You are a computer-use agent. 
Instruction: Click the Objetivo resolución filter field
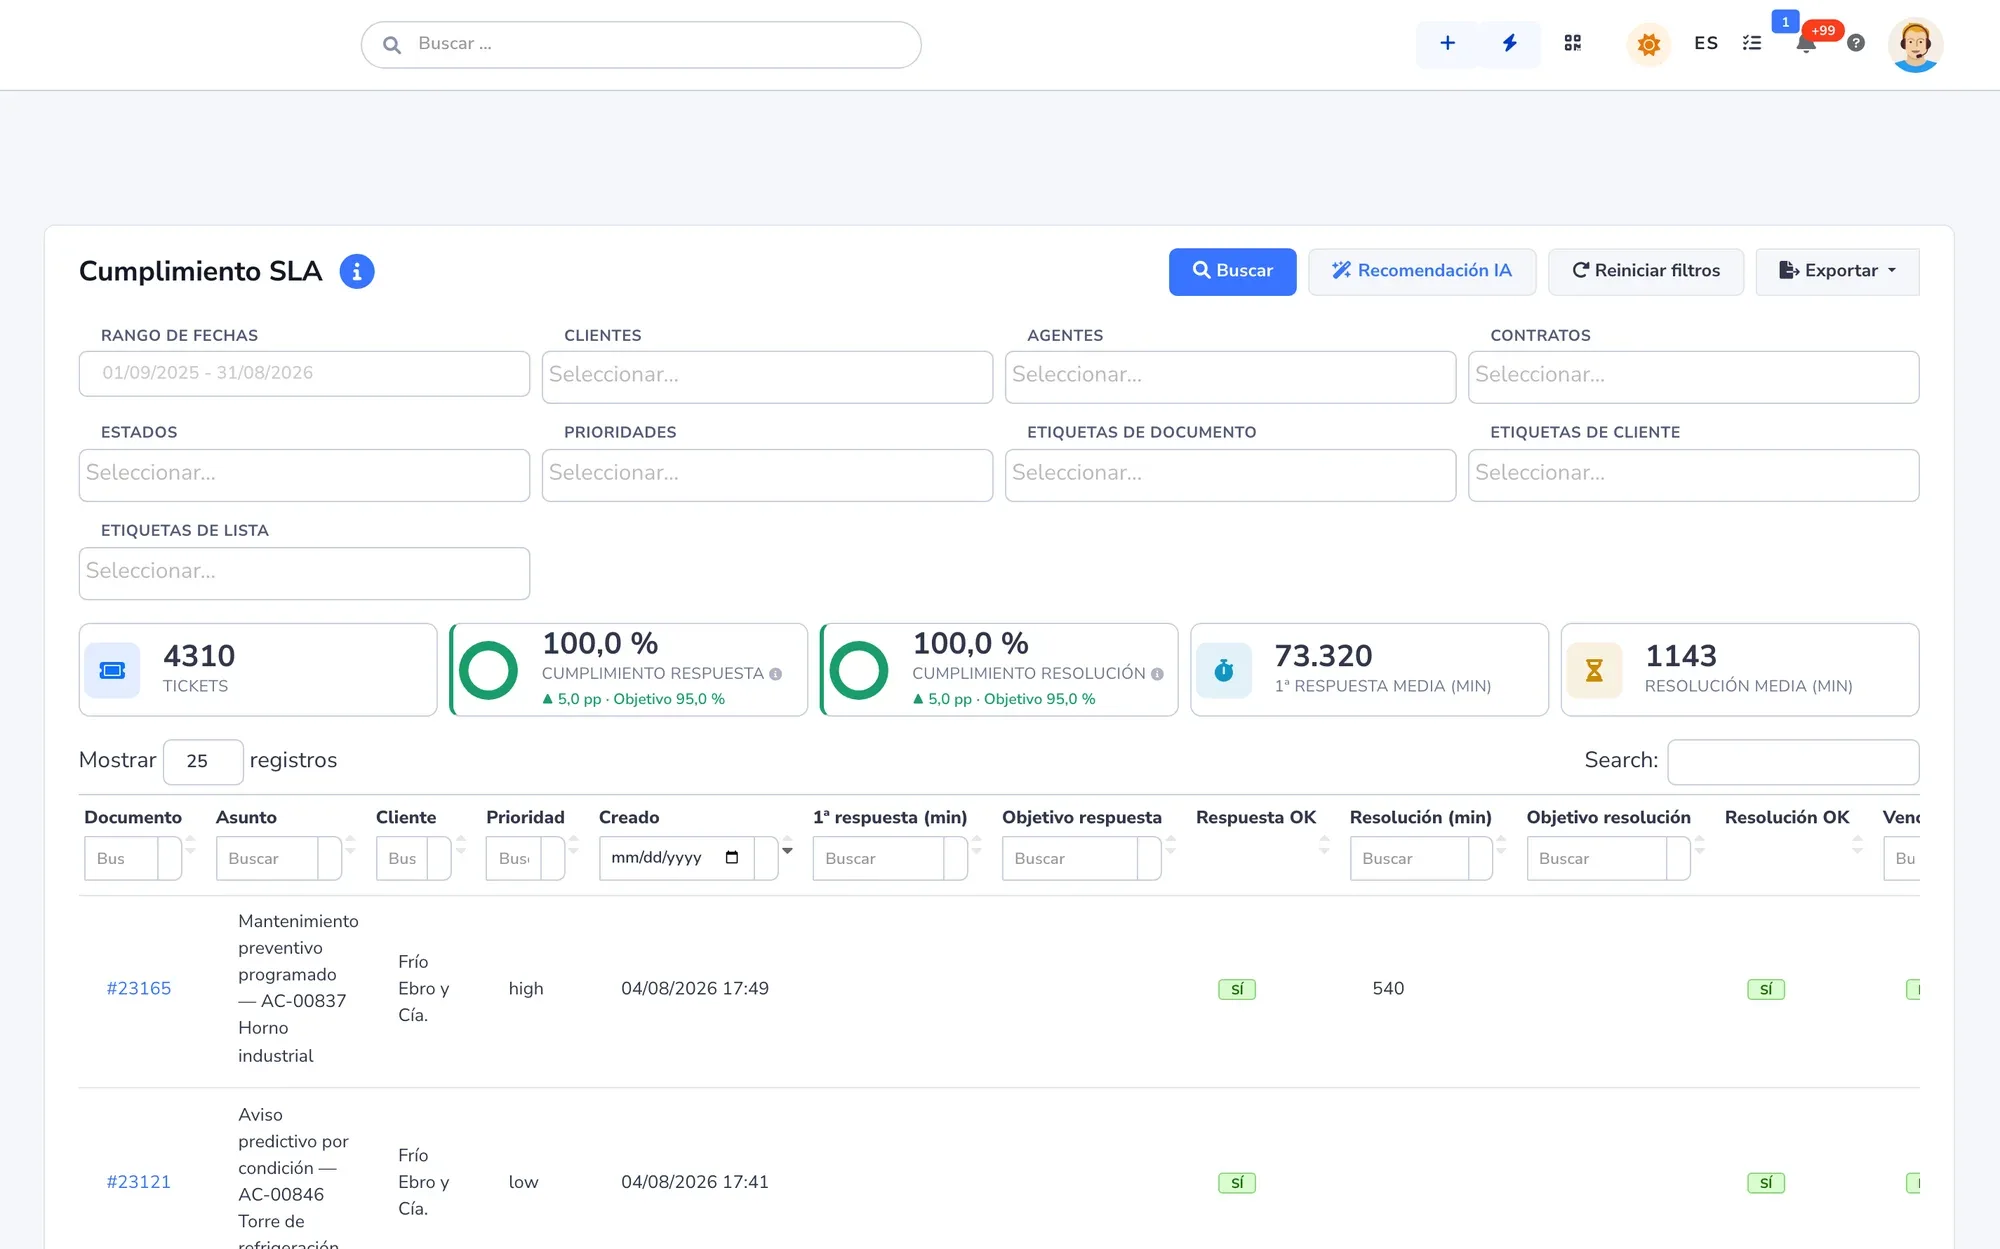tap(1598, 858)
